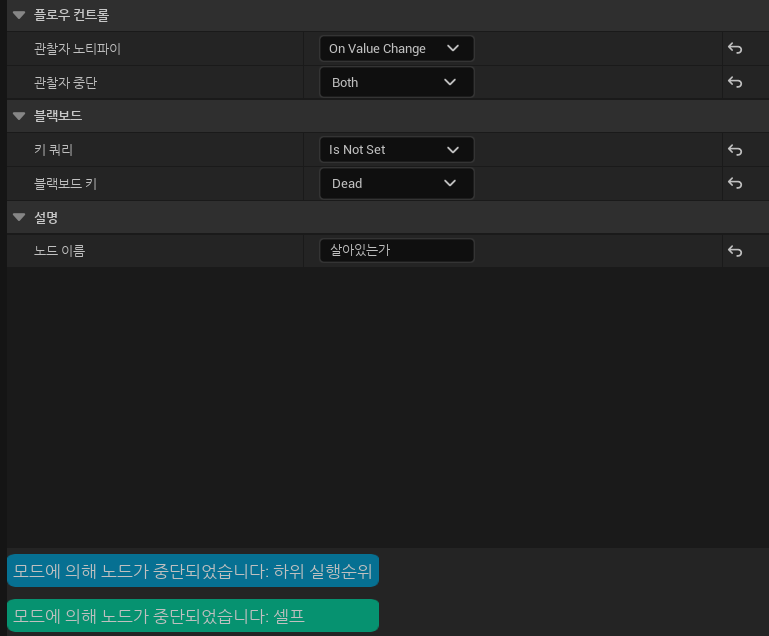
Task: Collapse the 블랙보드 section
Action: point(19,116)
